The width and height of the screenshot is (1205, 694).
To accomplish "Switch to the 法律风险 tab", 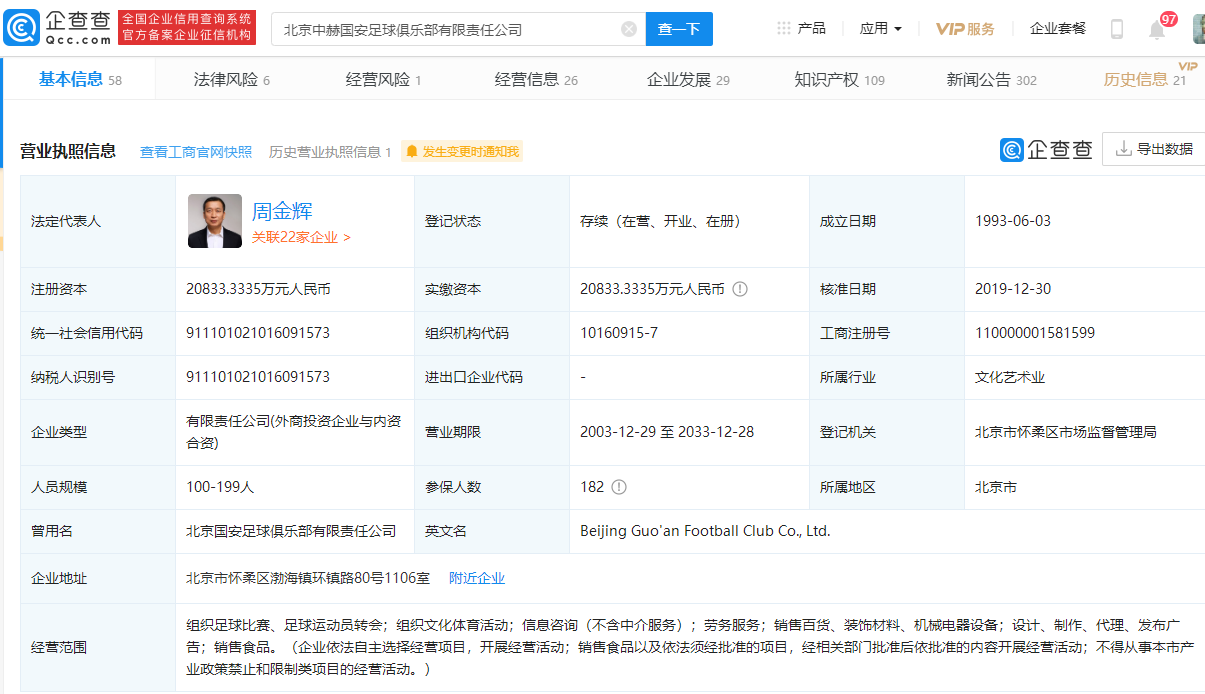I will 231,80.
